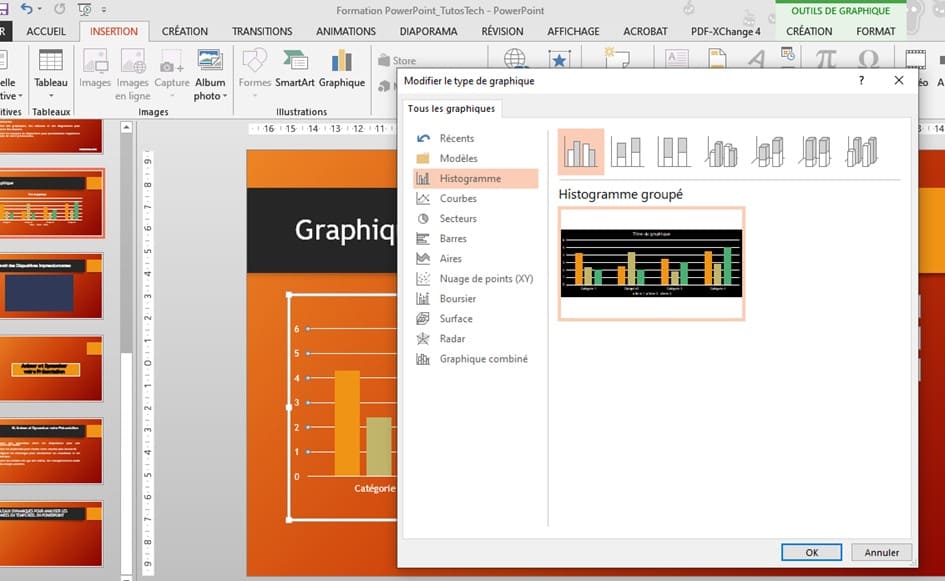This screenshot has width=945, height=581.
Task: Cancel the dialog with Annuler
Action: tap(881, 552)
